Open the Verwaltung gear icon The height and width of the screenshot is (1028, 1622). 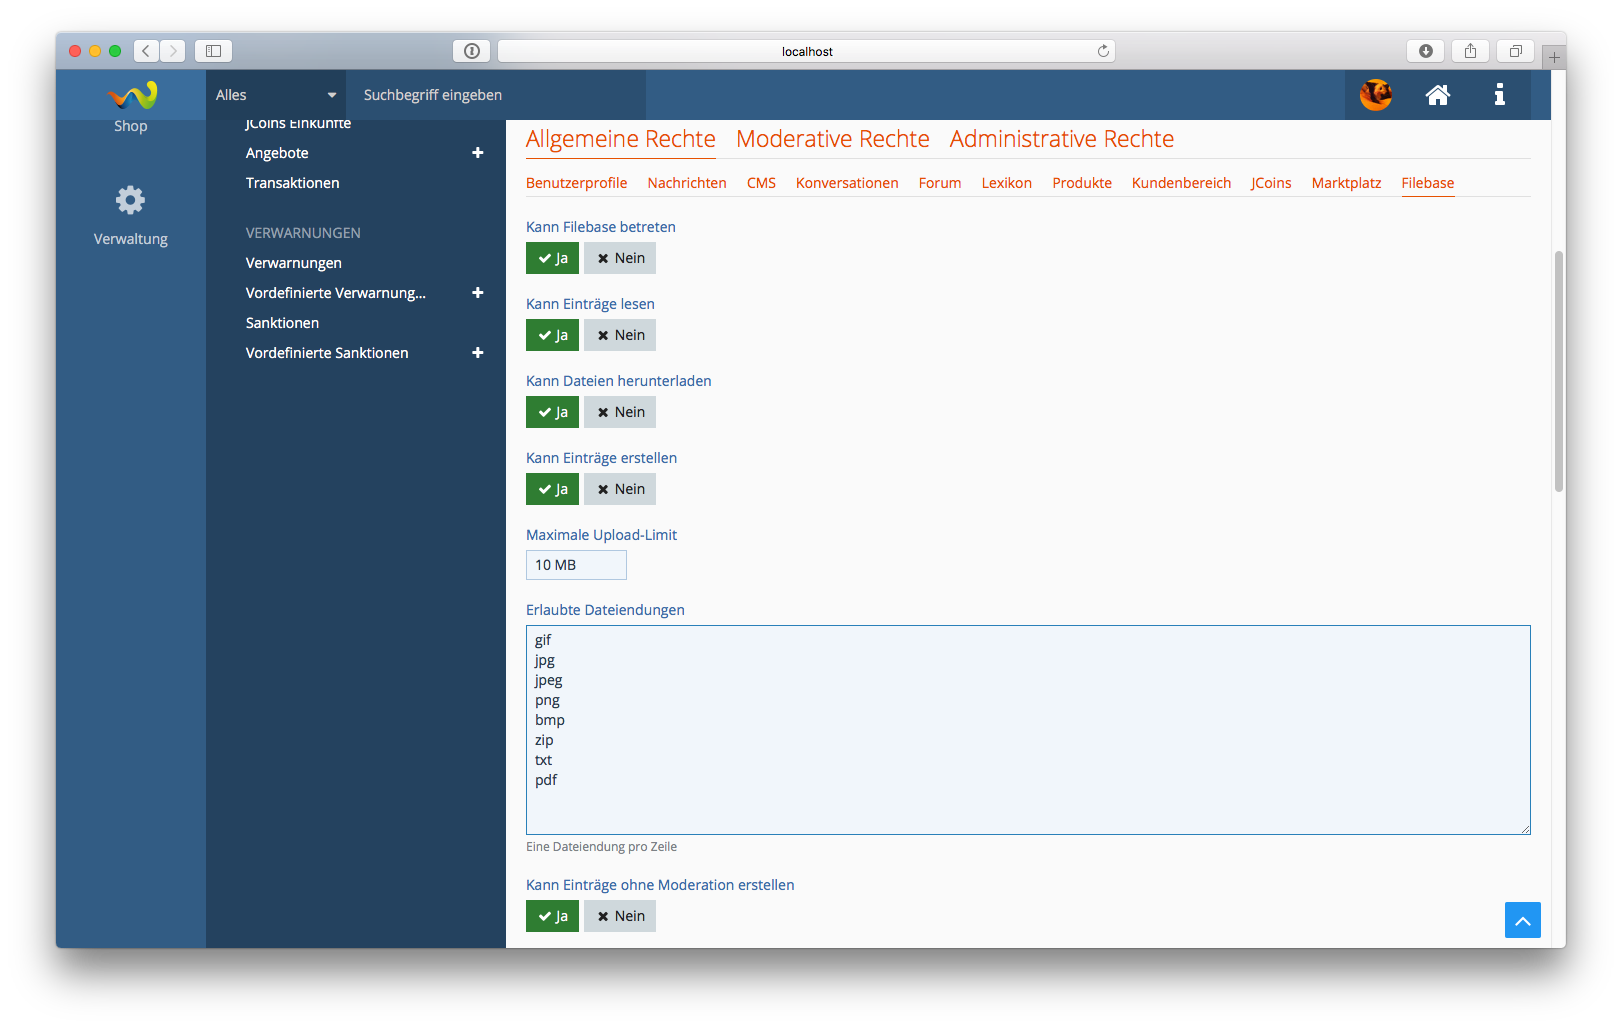130,201
